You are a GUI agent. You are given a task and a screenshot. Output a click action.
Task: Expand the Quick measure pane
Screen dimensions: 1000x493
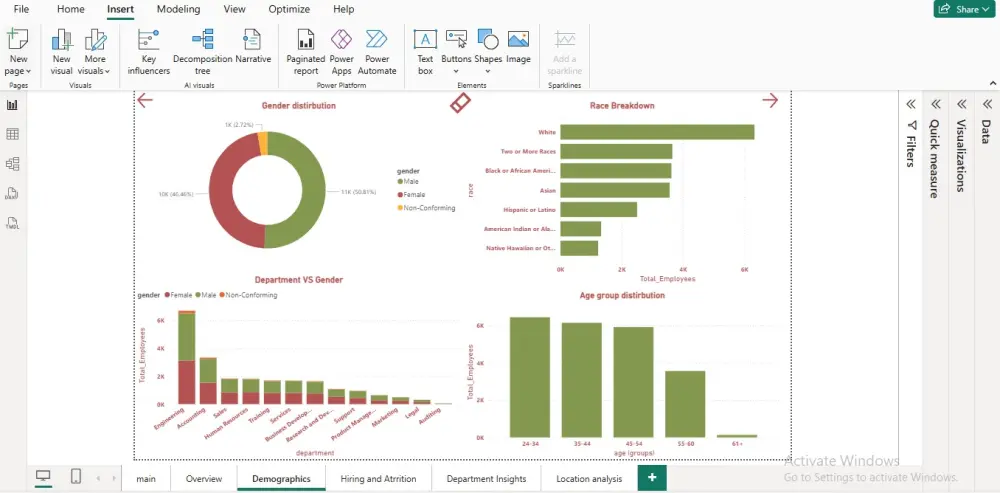pyautogui.click(x=936, y=104)
